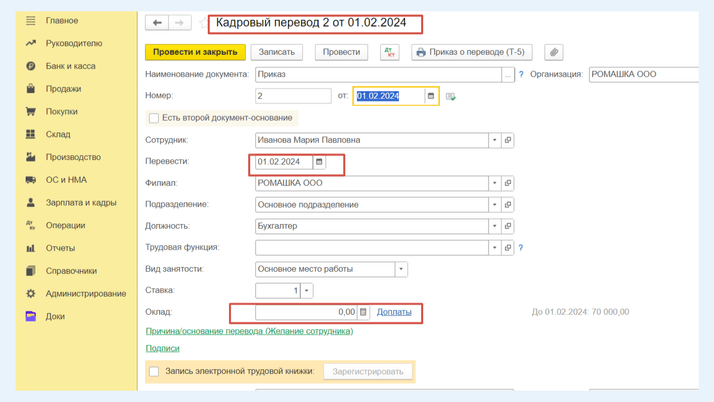
Task: Click the Номер input field
Action: 293,96
